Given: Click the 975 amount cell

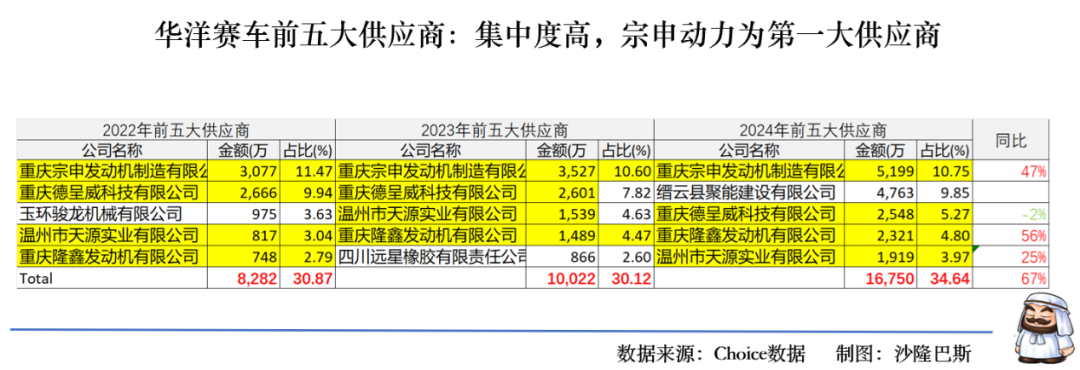Looking at the screenshot, I should pos(244,214).
